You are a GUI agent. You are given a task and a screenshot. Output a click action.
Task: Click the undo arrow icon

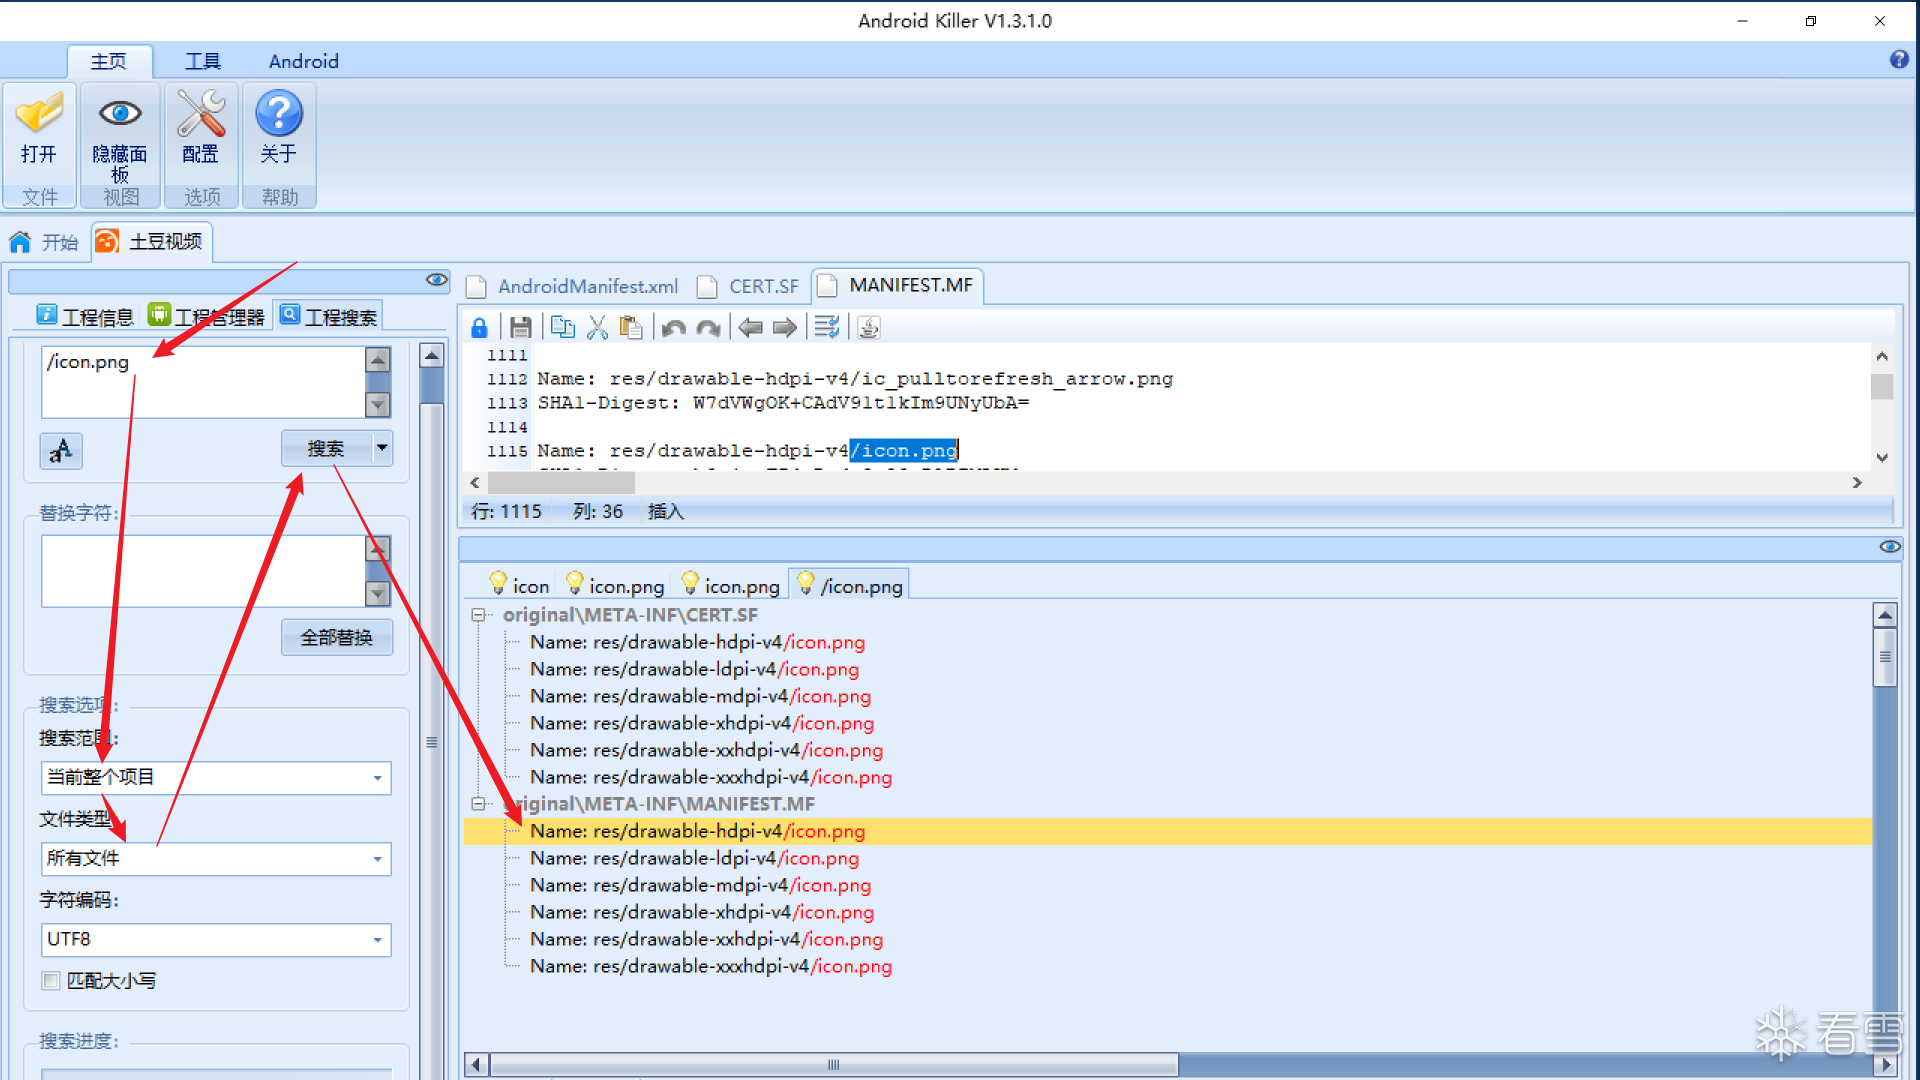click(x=673, y=328)
